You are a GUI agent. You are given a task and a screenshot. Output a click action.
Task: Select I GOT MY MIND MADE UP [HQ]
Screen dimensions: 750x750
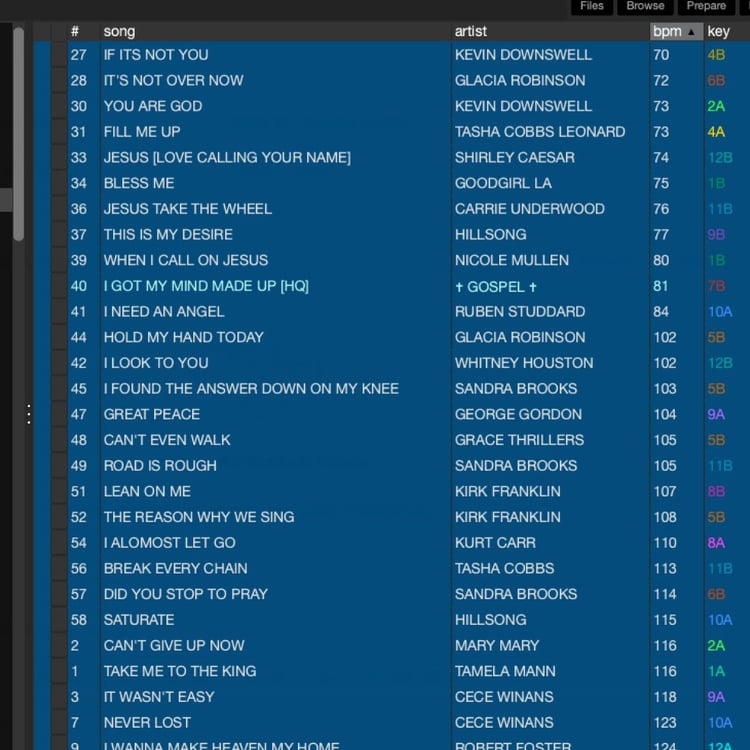pyautogui.click(x=206, y=286)
